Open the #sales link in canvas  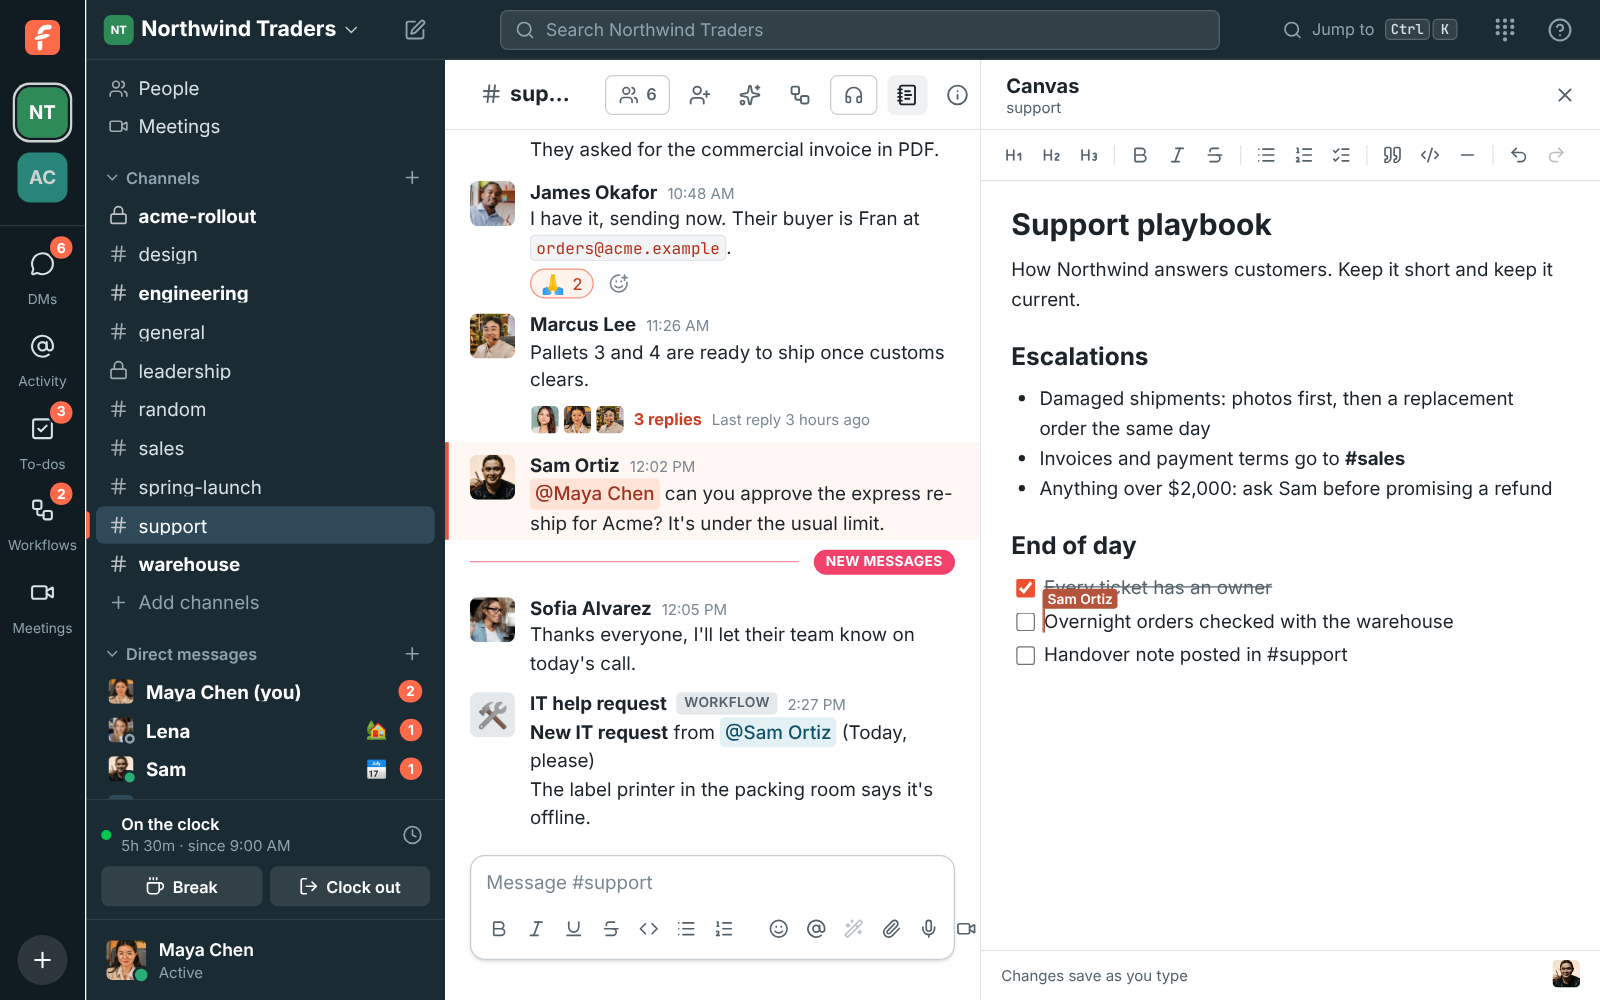click(1375, 459)
